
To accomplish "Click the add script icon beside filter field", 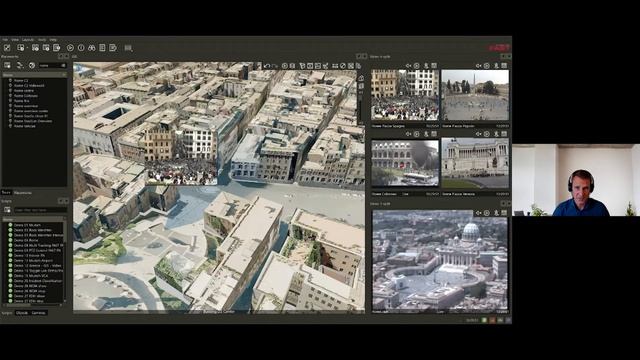I will (7, 210).
